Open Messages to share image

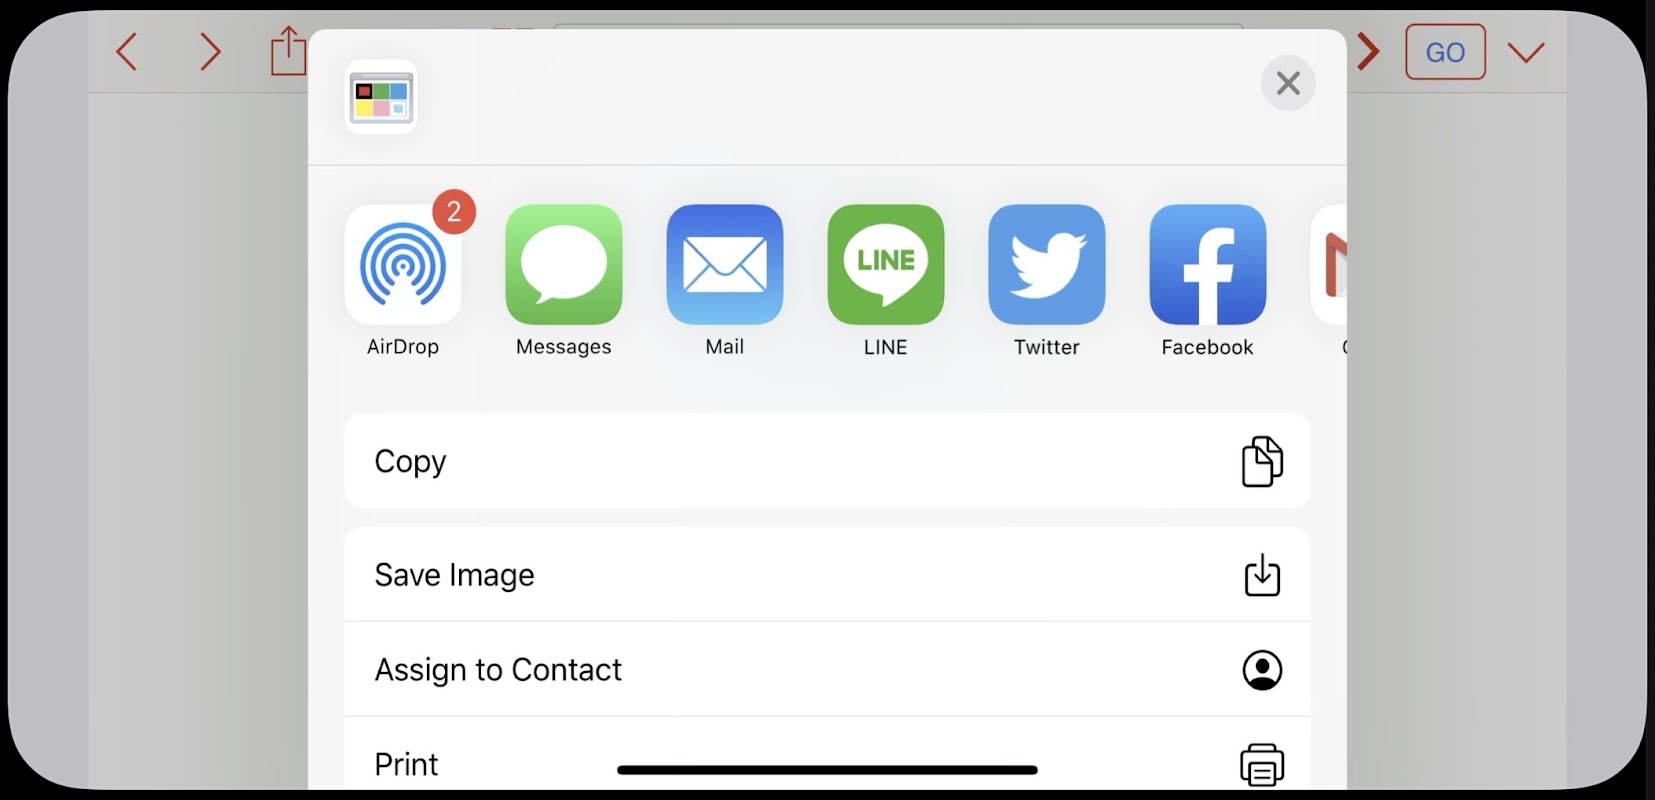tap(564, 265)
